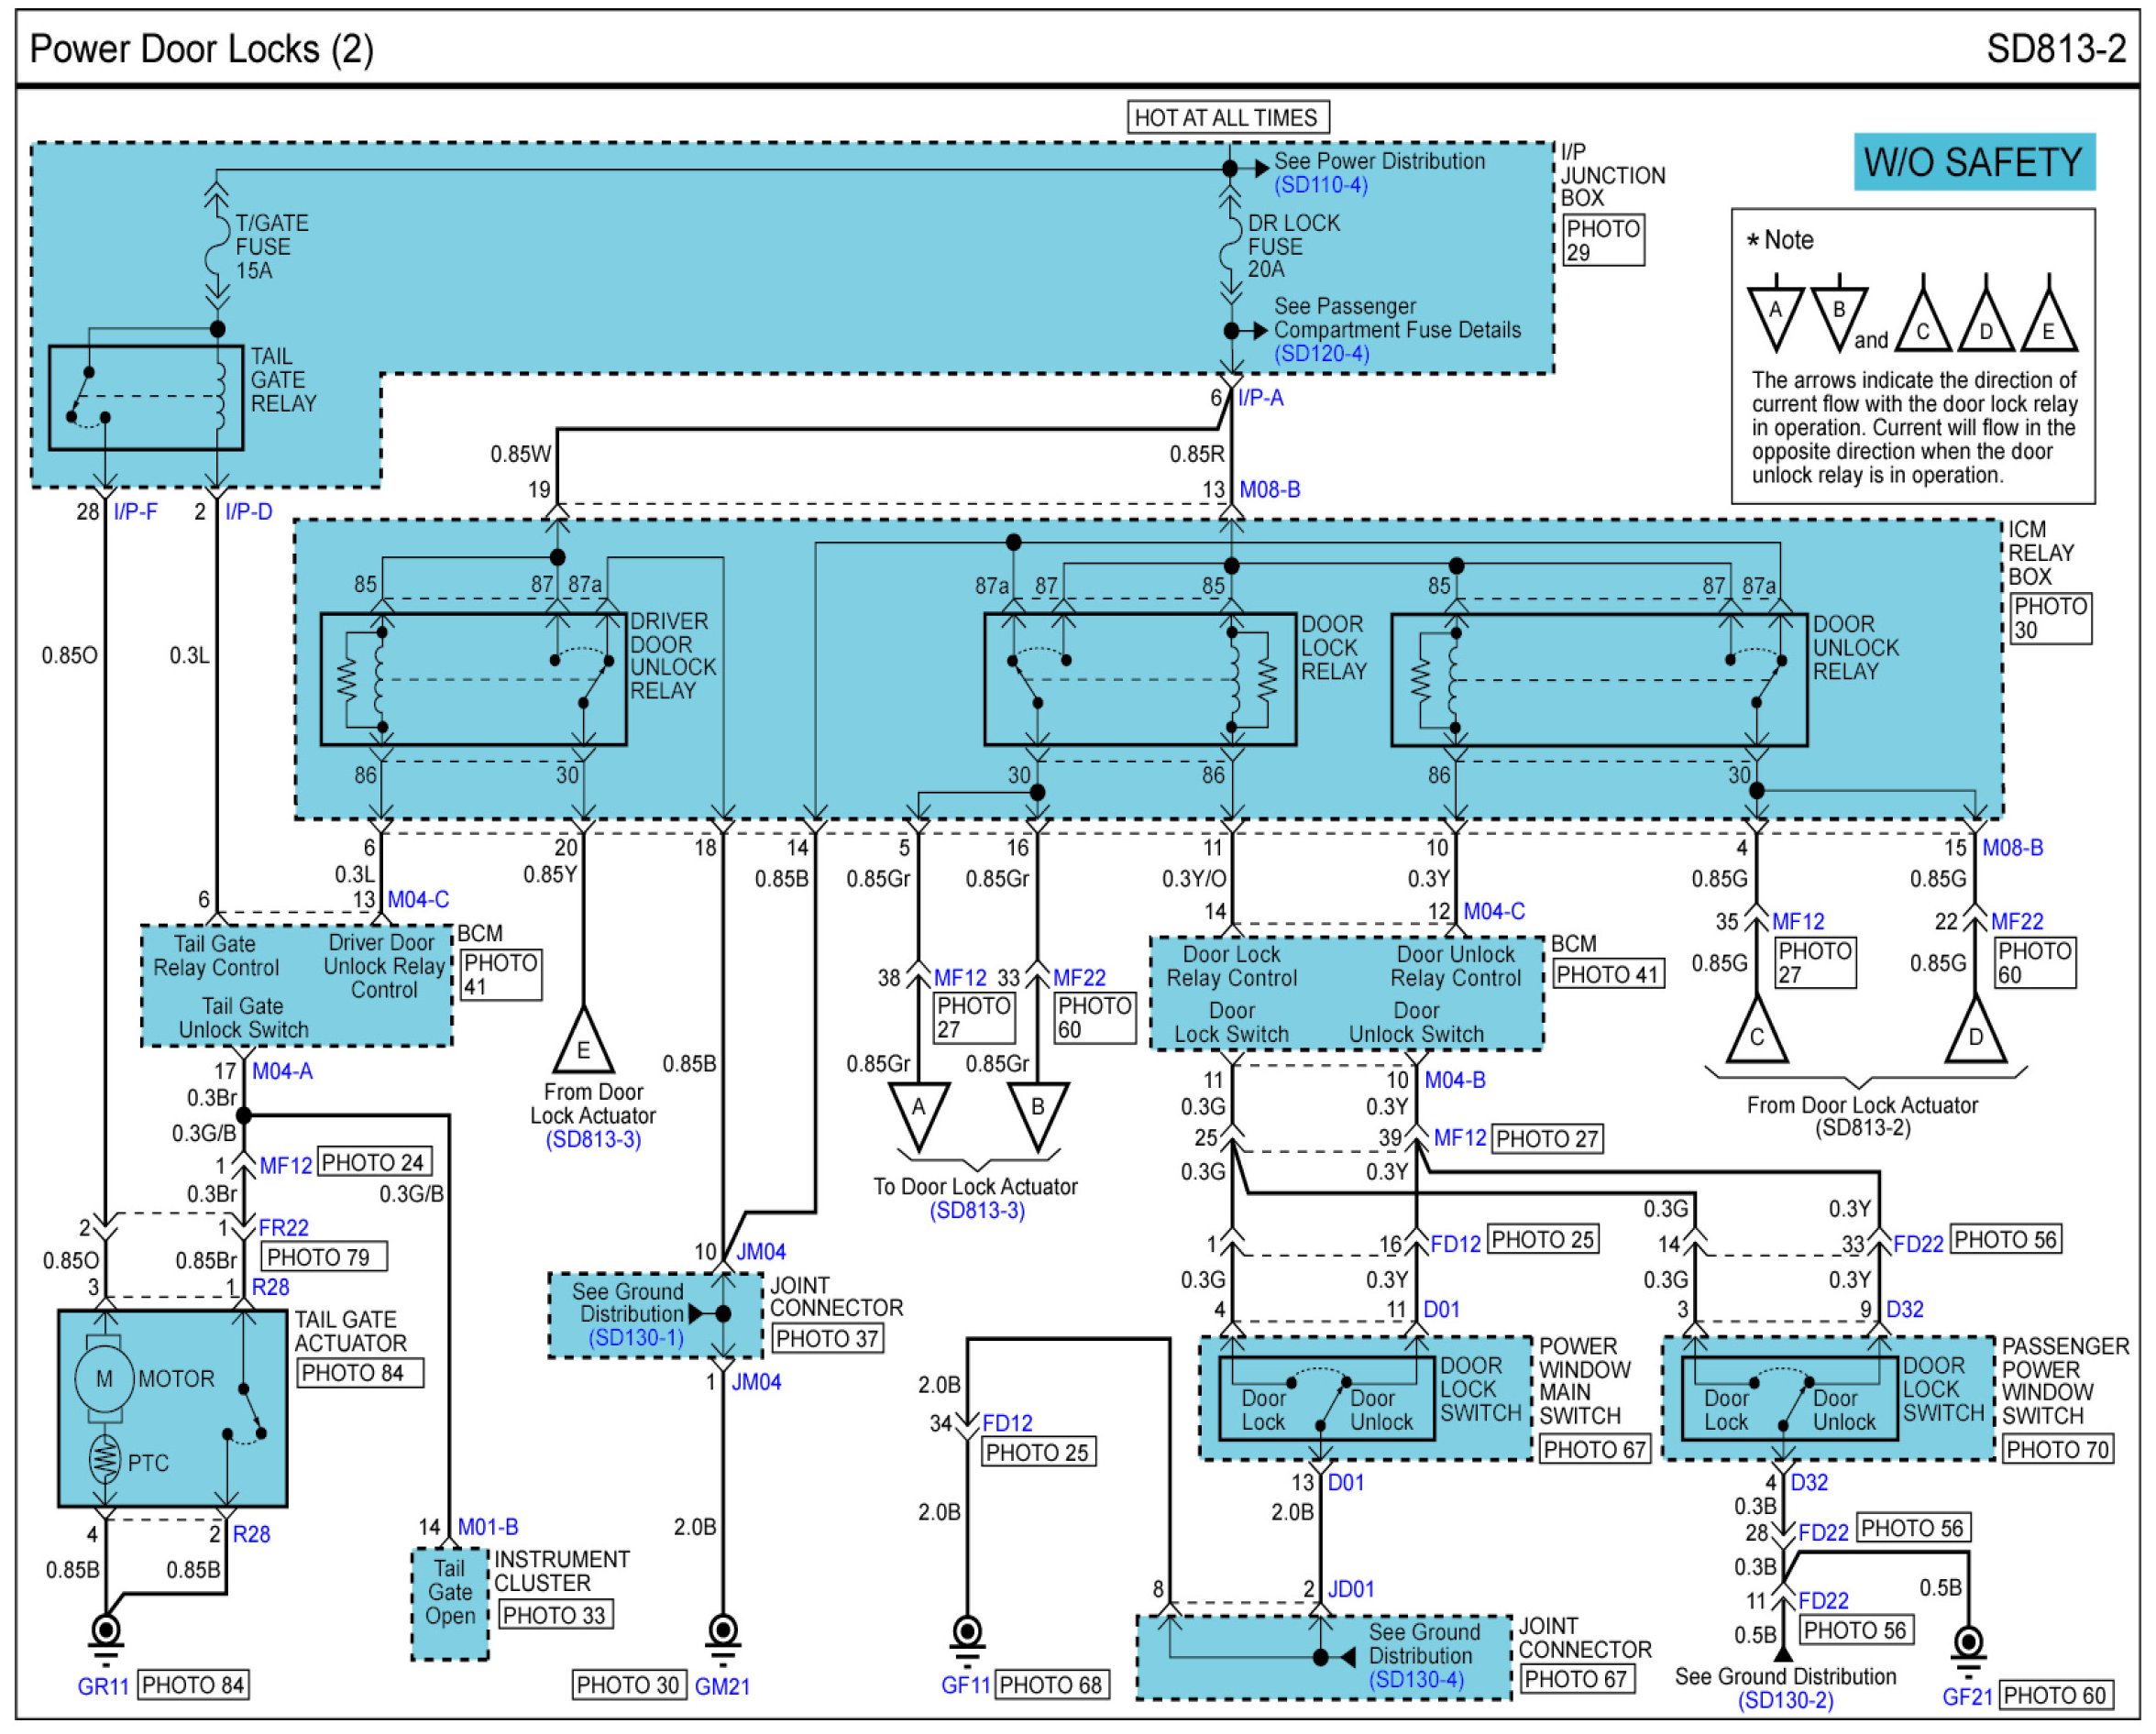
Task: Click triangle connector E symbol
Action: pos(583,1045)
